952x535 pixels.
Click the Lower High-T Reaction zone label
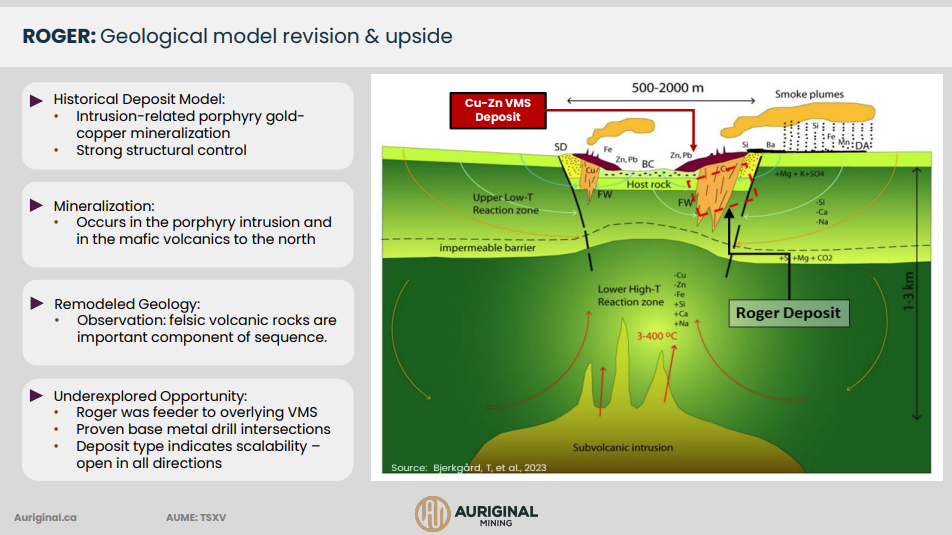631,295
